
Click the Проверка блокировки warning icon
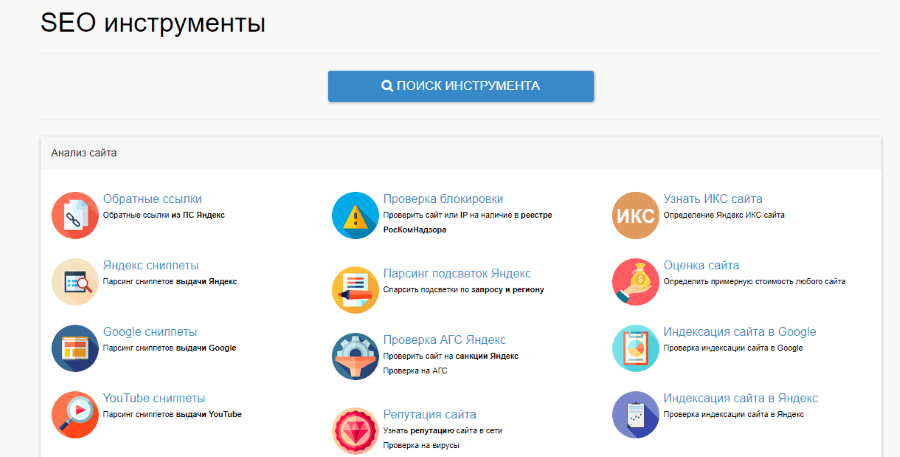(x=355, y=215)
